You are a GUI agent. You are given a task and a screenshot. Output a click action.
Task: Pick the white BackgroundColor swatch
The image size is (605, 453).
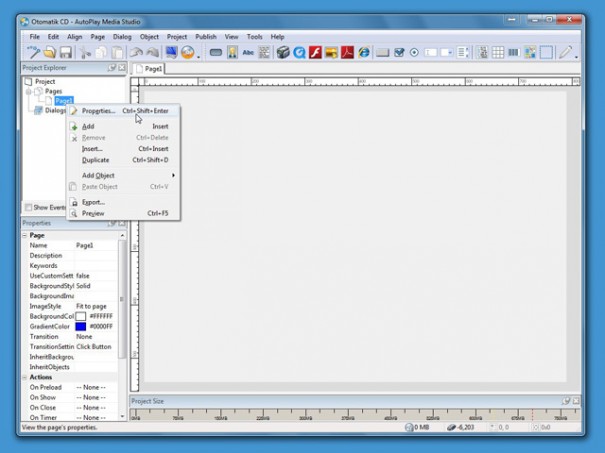point(80,316)
